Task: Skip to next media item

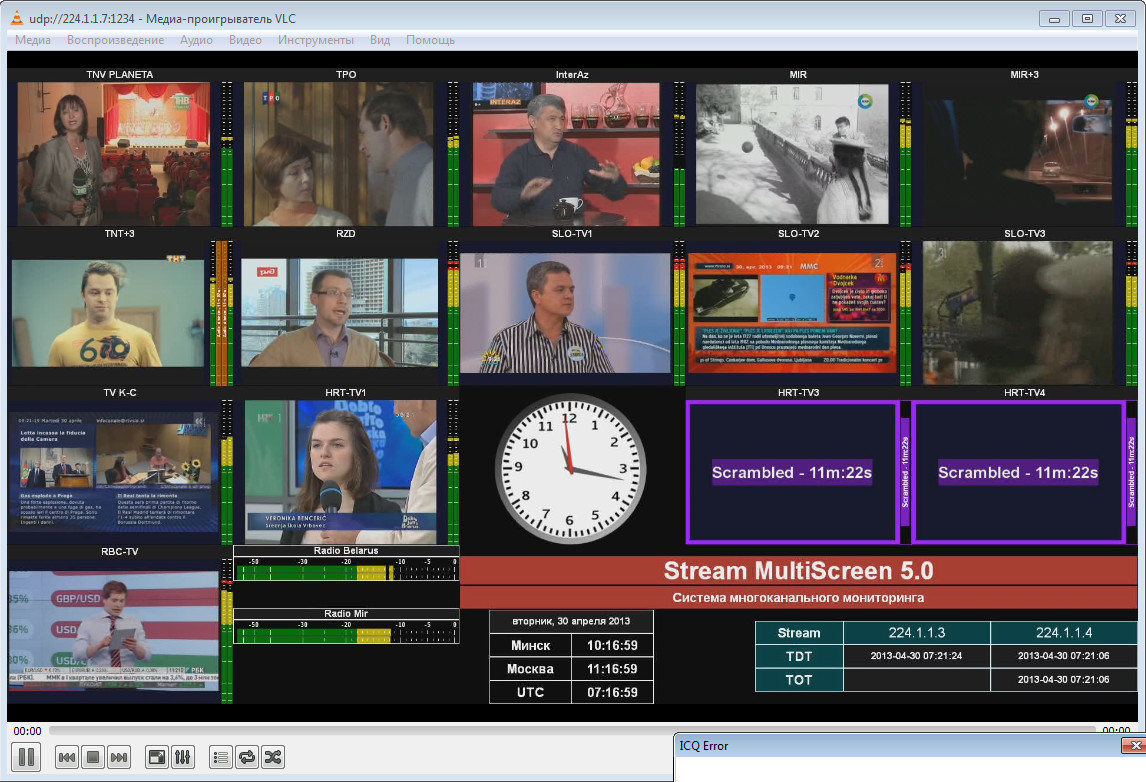Action: tap(118, 758)
